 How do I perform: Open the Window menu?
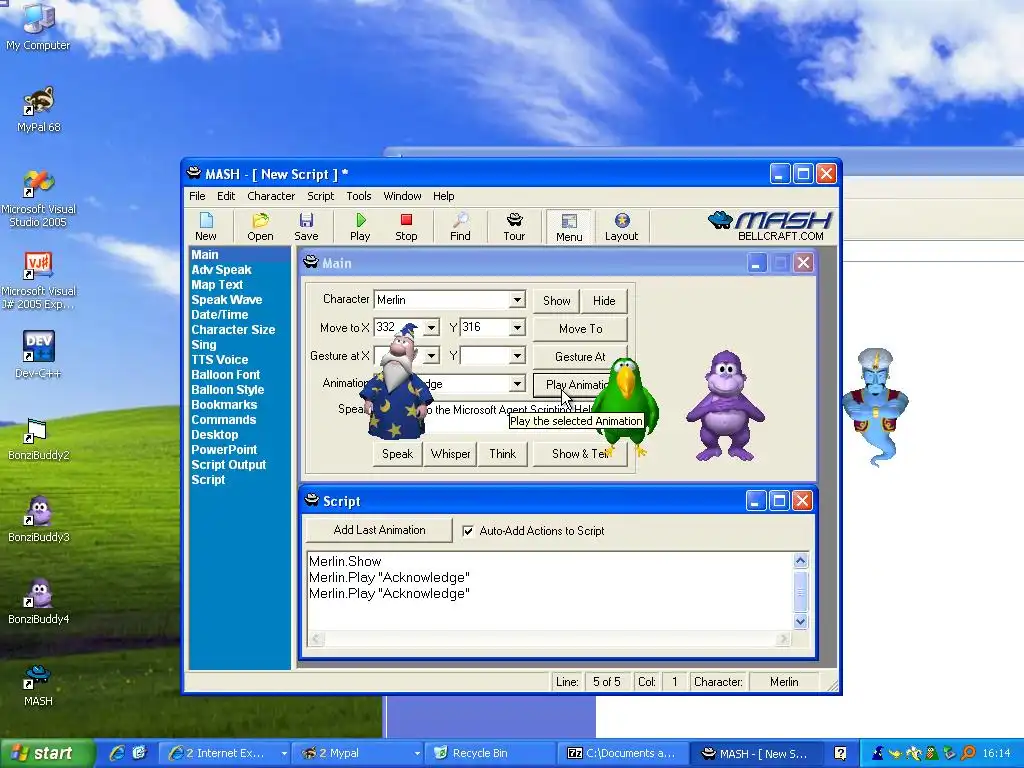coord(402,196)
